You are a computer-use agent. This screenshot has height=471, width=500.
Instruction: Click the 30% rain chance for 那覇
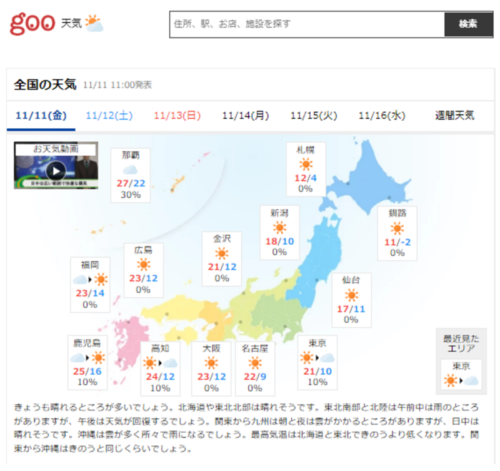point(131,195)
